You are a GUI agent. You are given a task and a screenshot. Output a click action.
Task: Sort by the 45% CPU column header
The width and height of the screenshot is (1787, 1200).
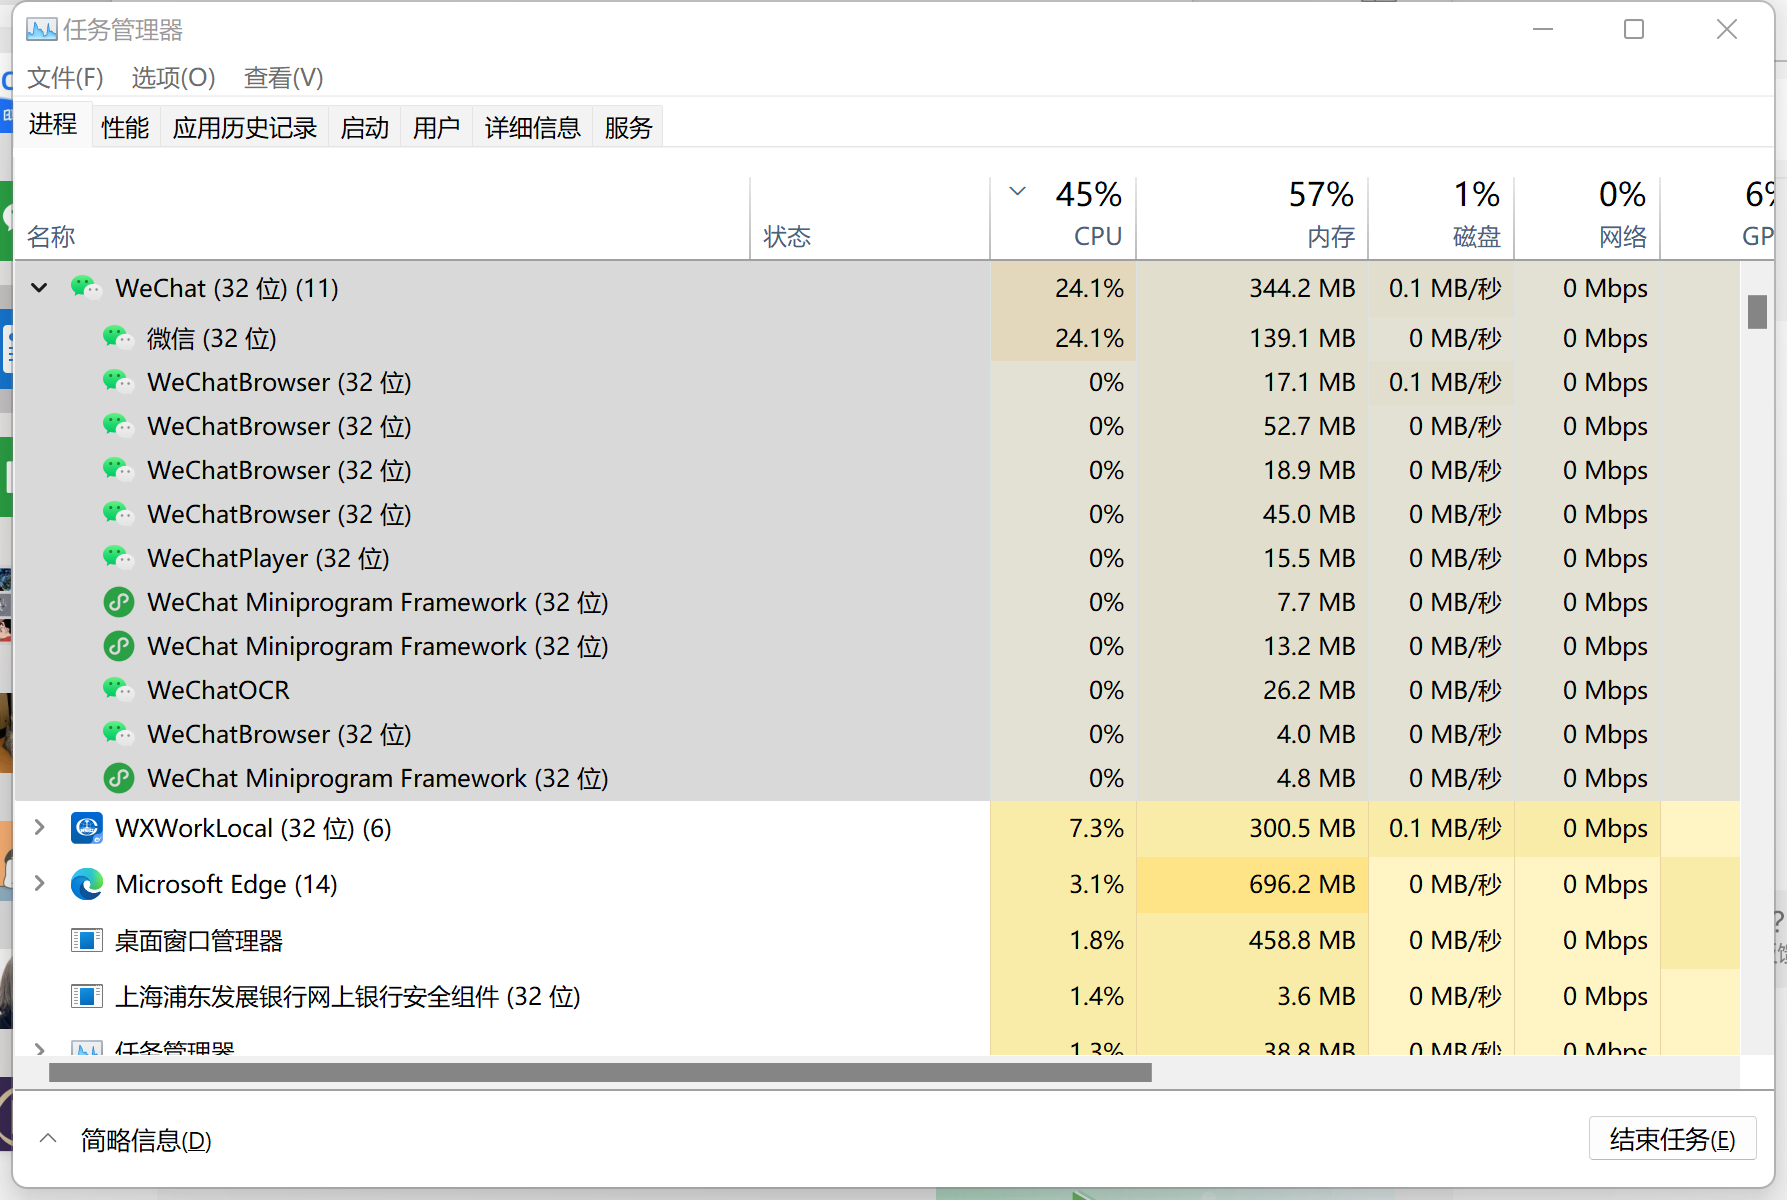click(1063, 218)
